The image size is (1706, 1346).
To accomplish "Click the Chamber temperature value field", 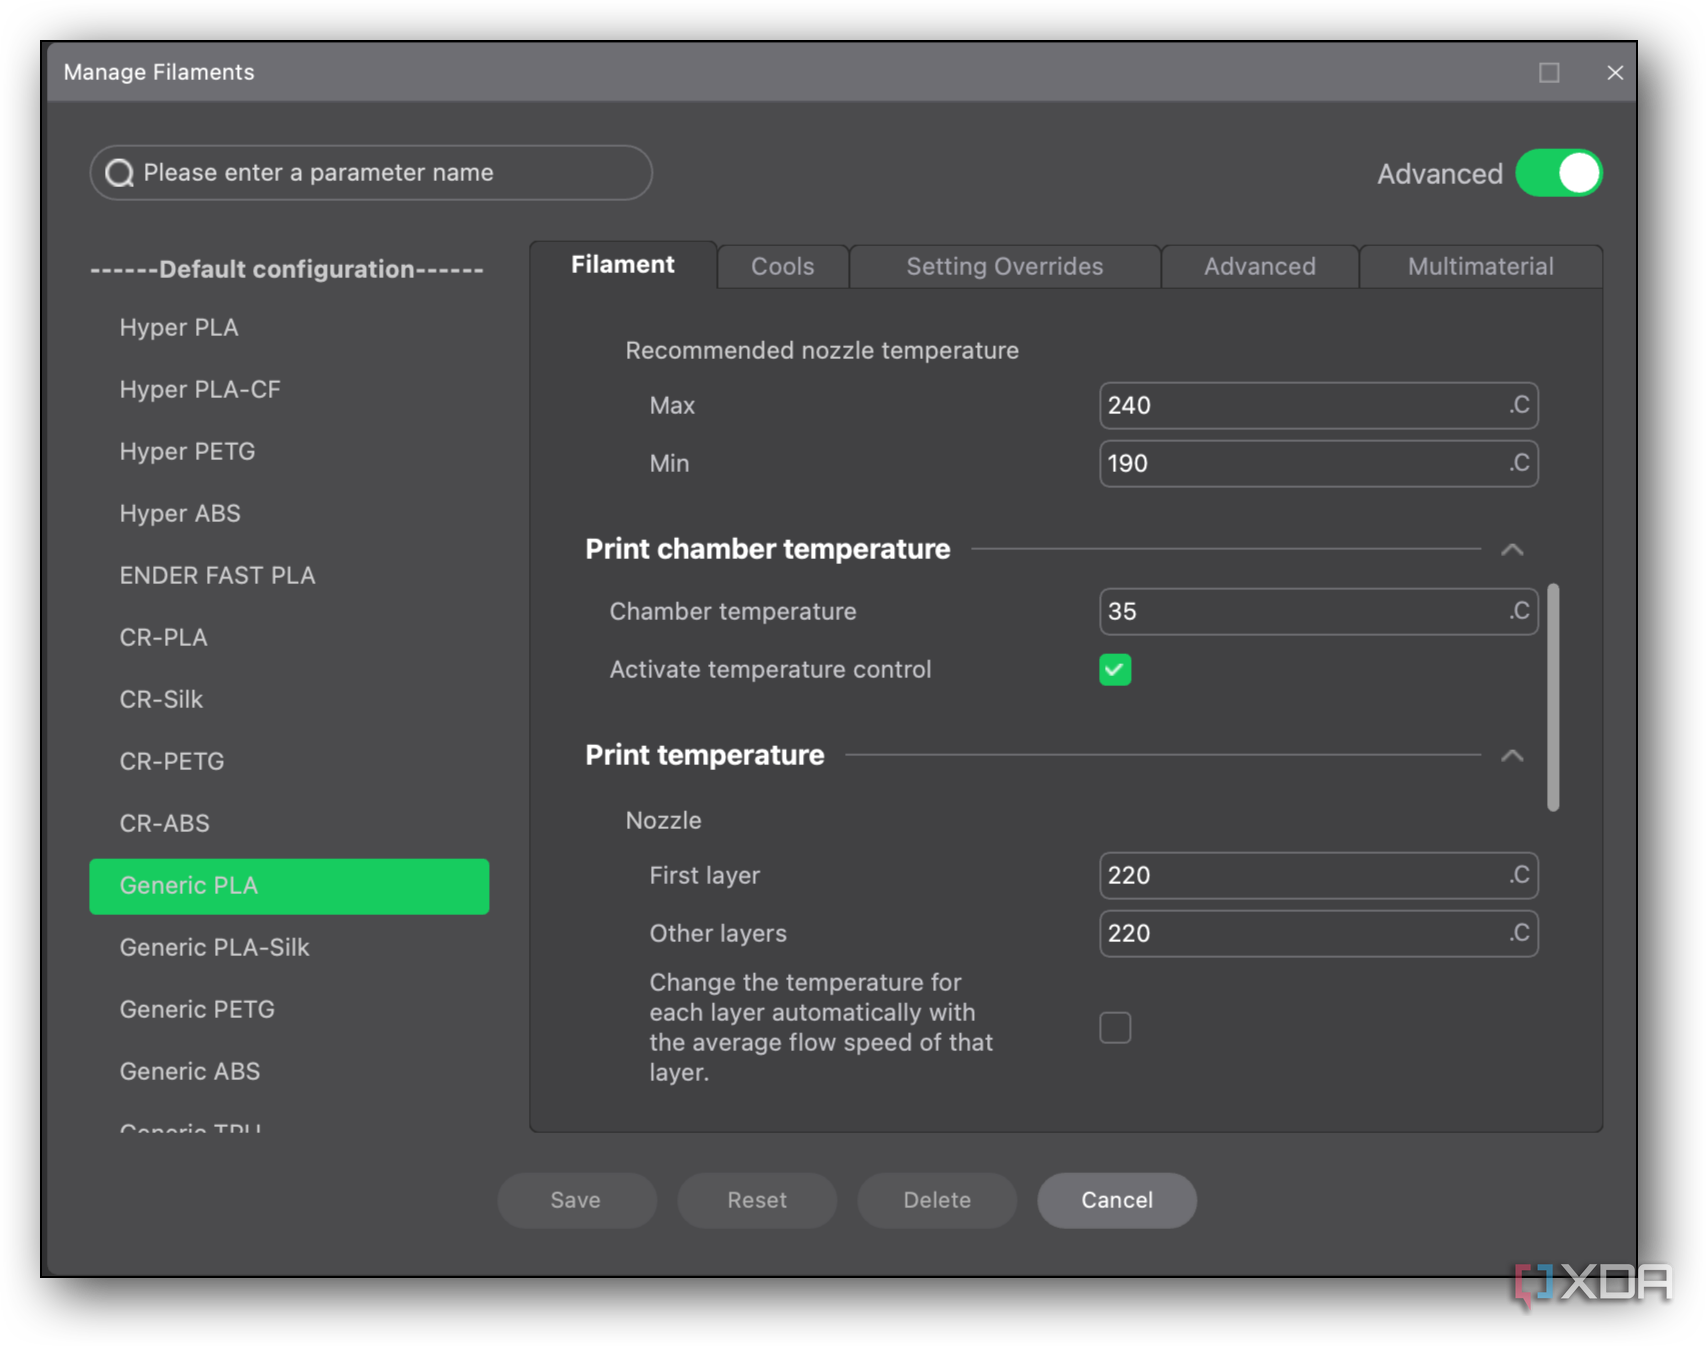I will coord(1318,611).
